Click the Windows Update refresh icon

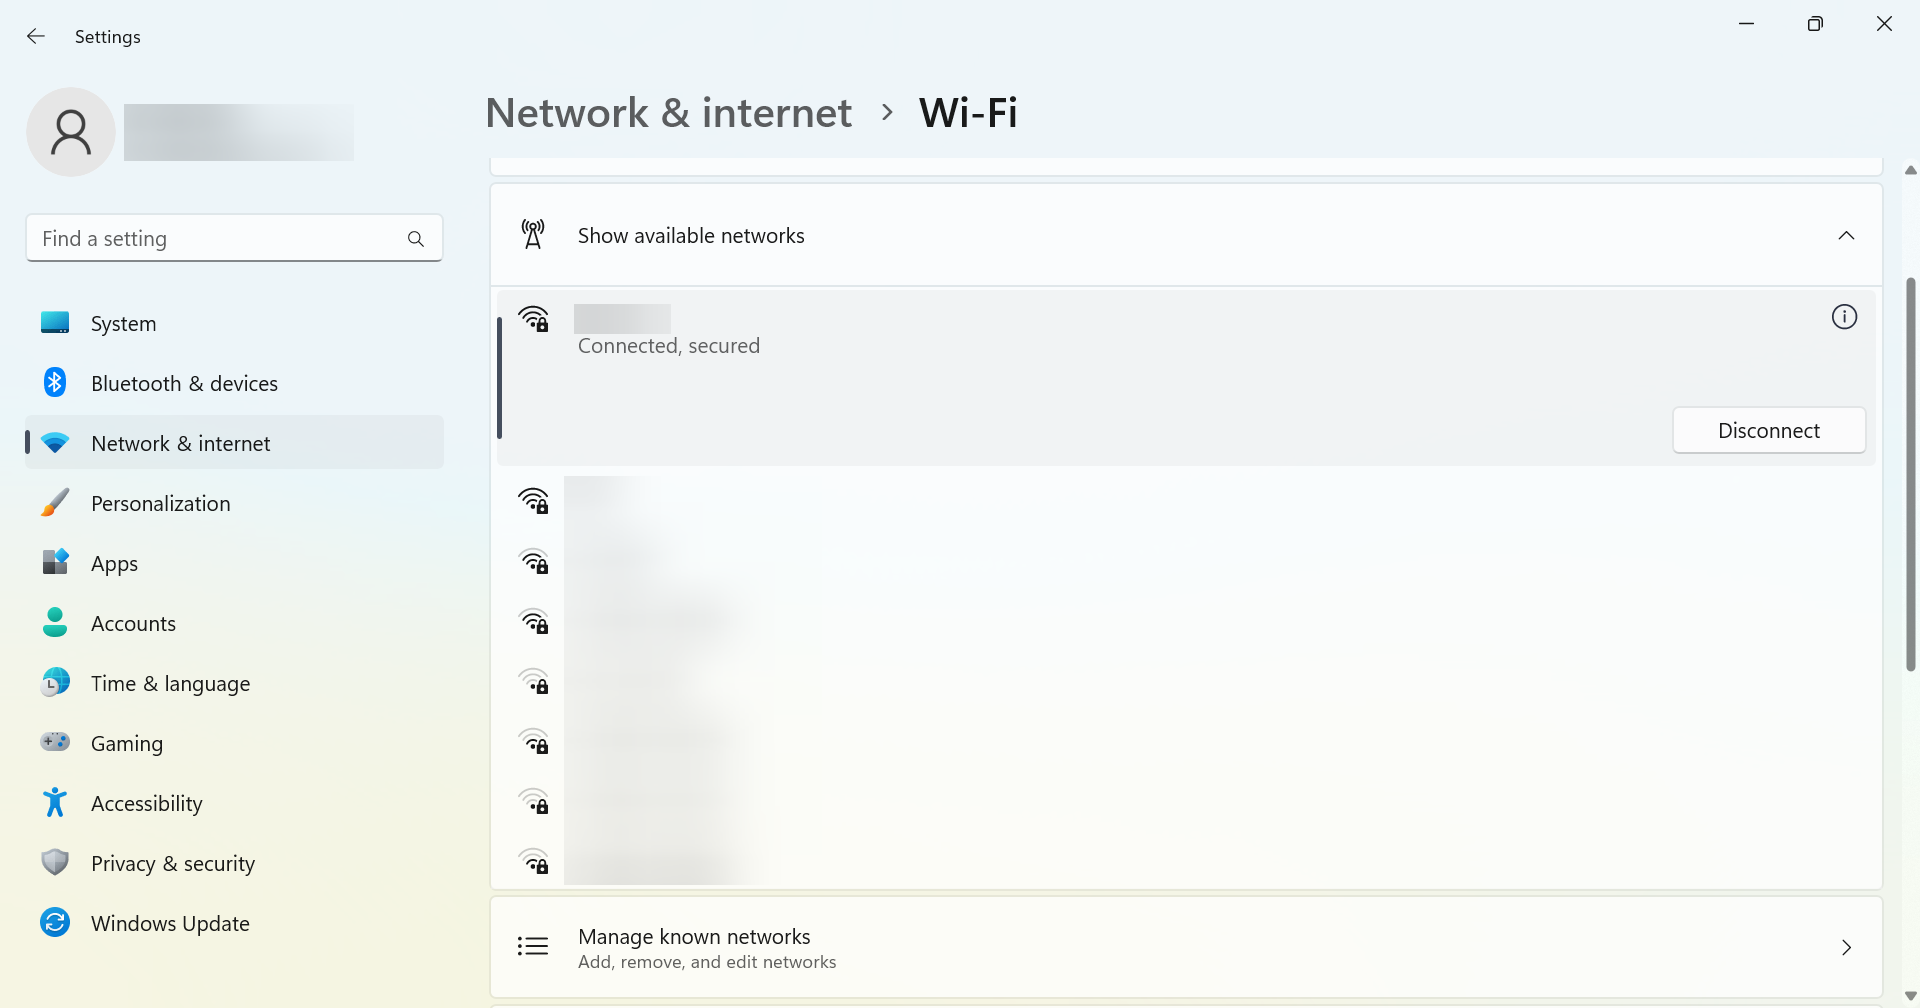click(55, 923)
